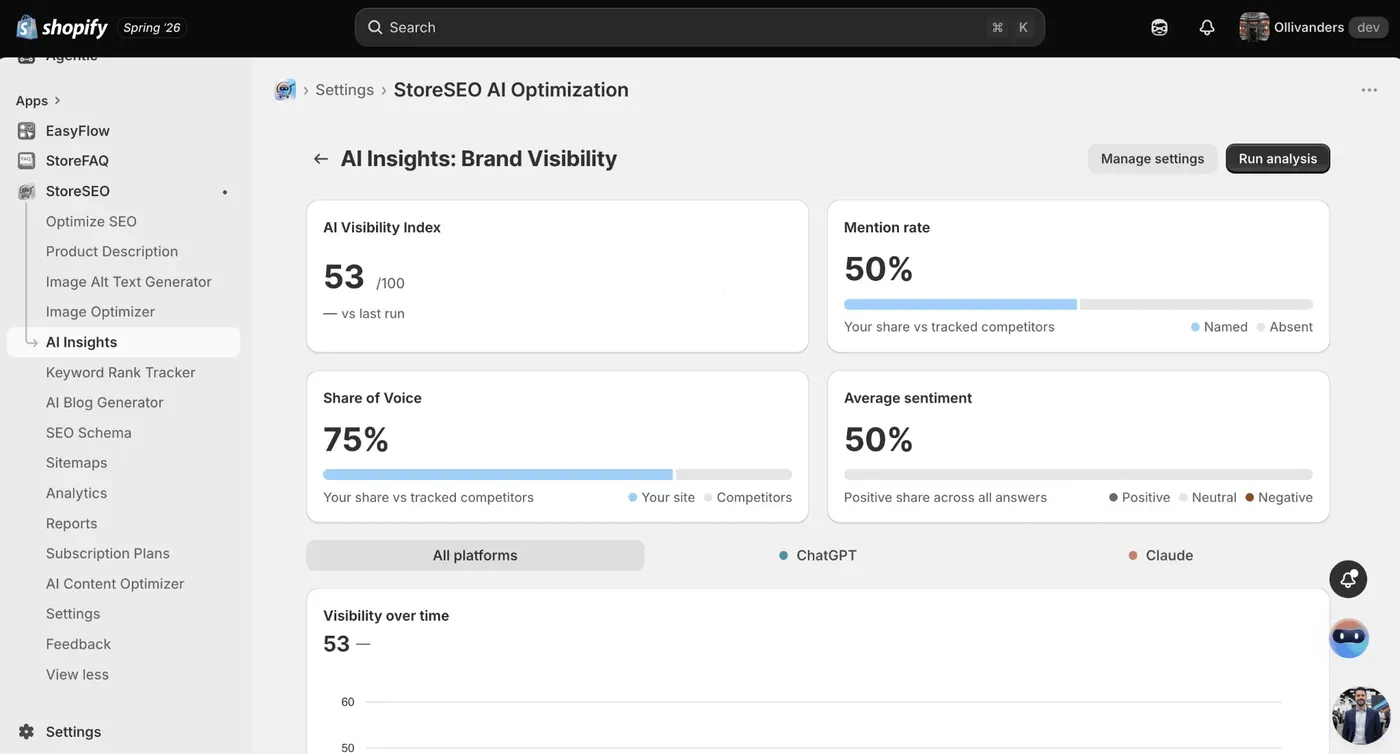Viewport: 1400px width, 754px height.
Task: Open StoreSEO Settings submenu item
Action: [73, 614]
